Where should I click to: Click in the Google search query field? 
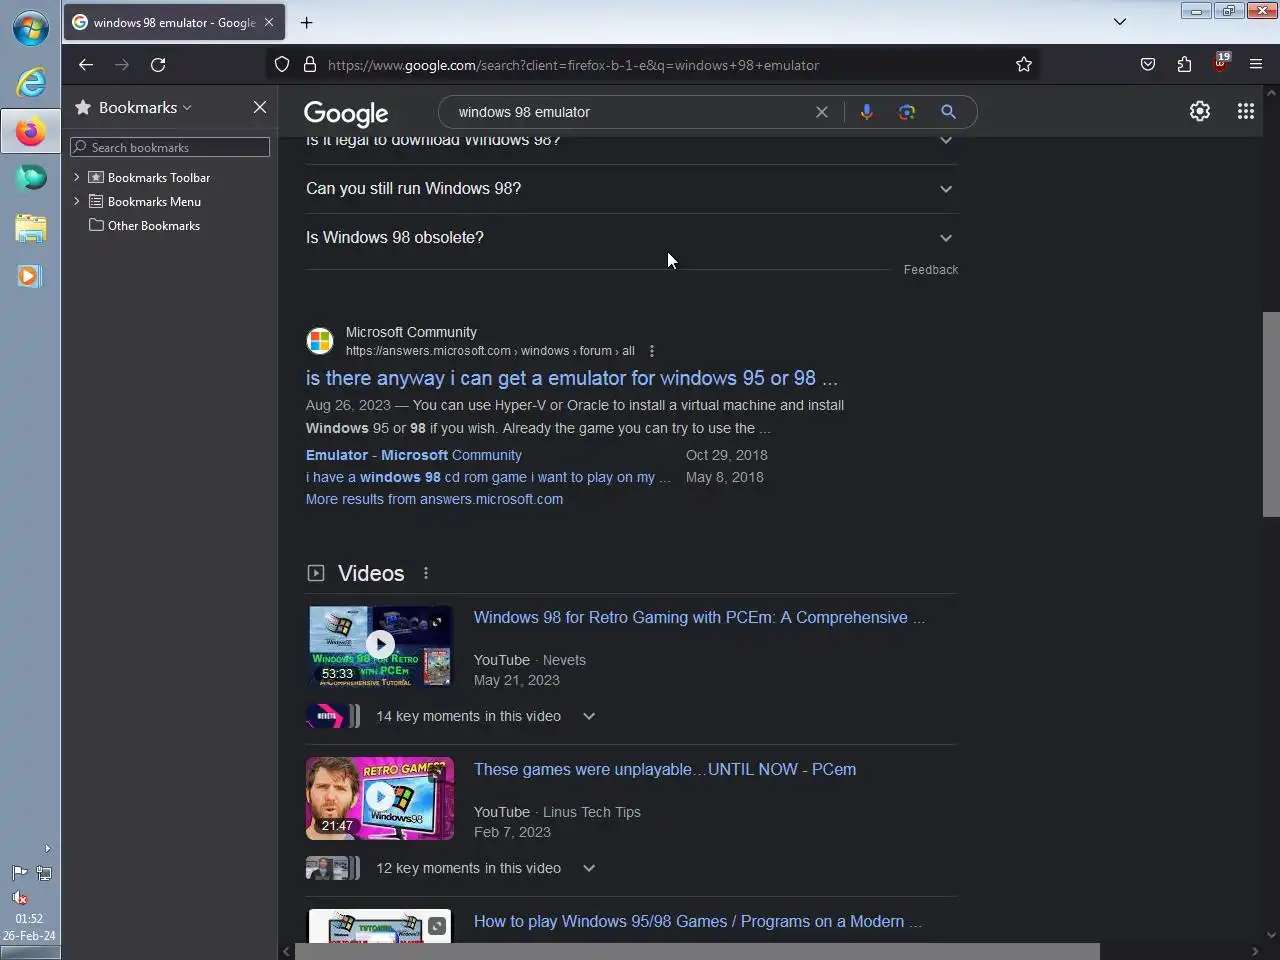click(x=628, y=112)
